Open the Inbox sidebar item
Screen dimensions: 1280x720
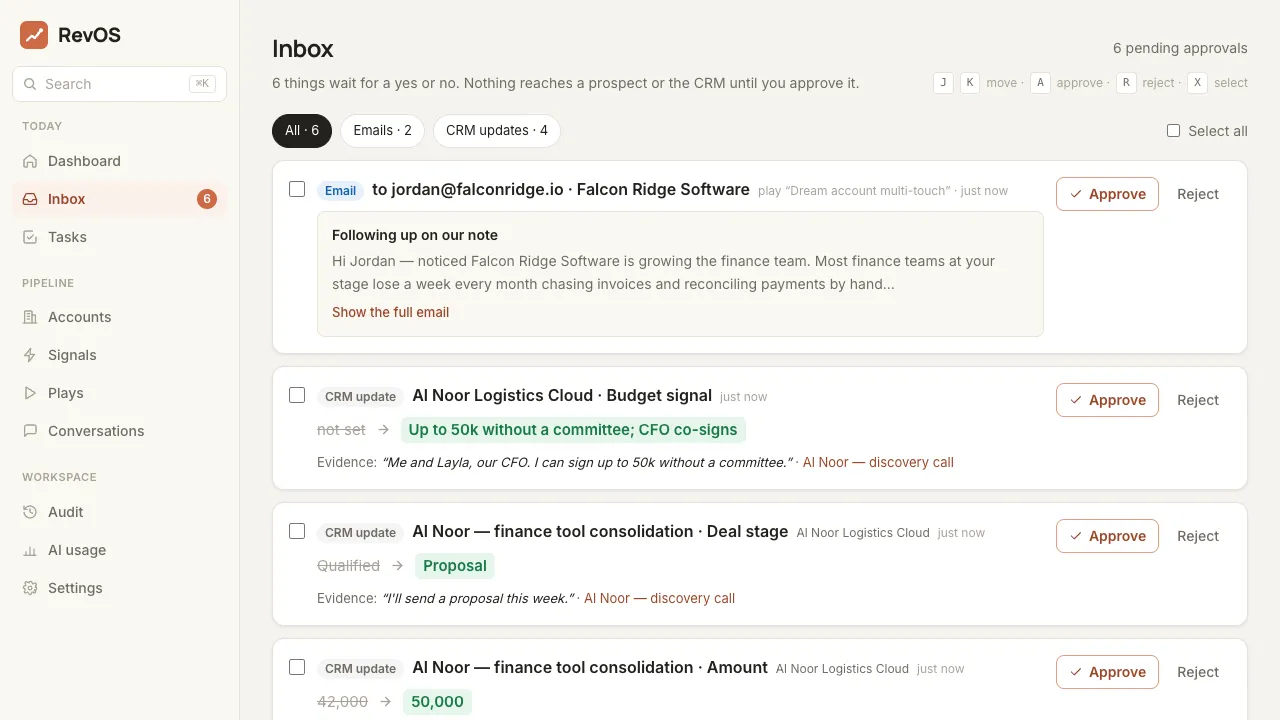pos(120,199)
